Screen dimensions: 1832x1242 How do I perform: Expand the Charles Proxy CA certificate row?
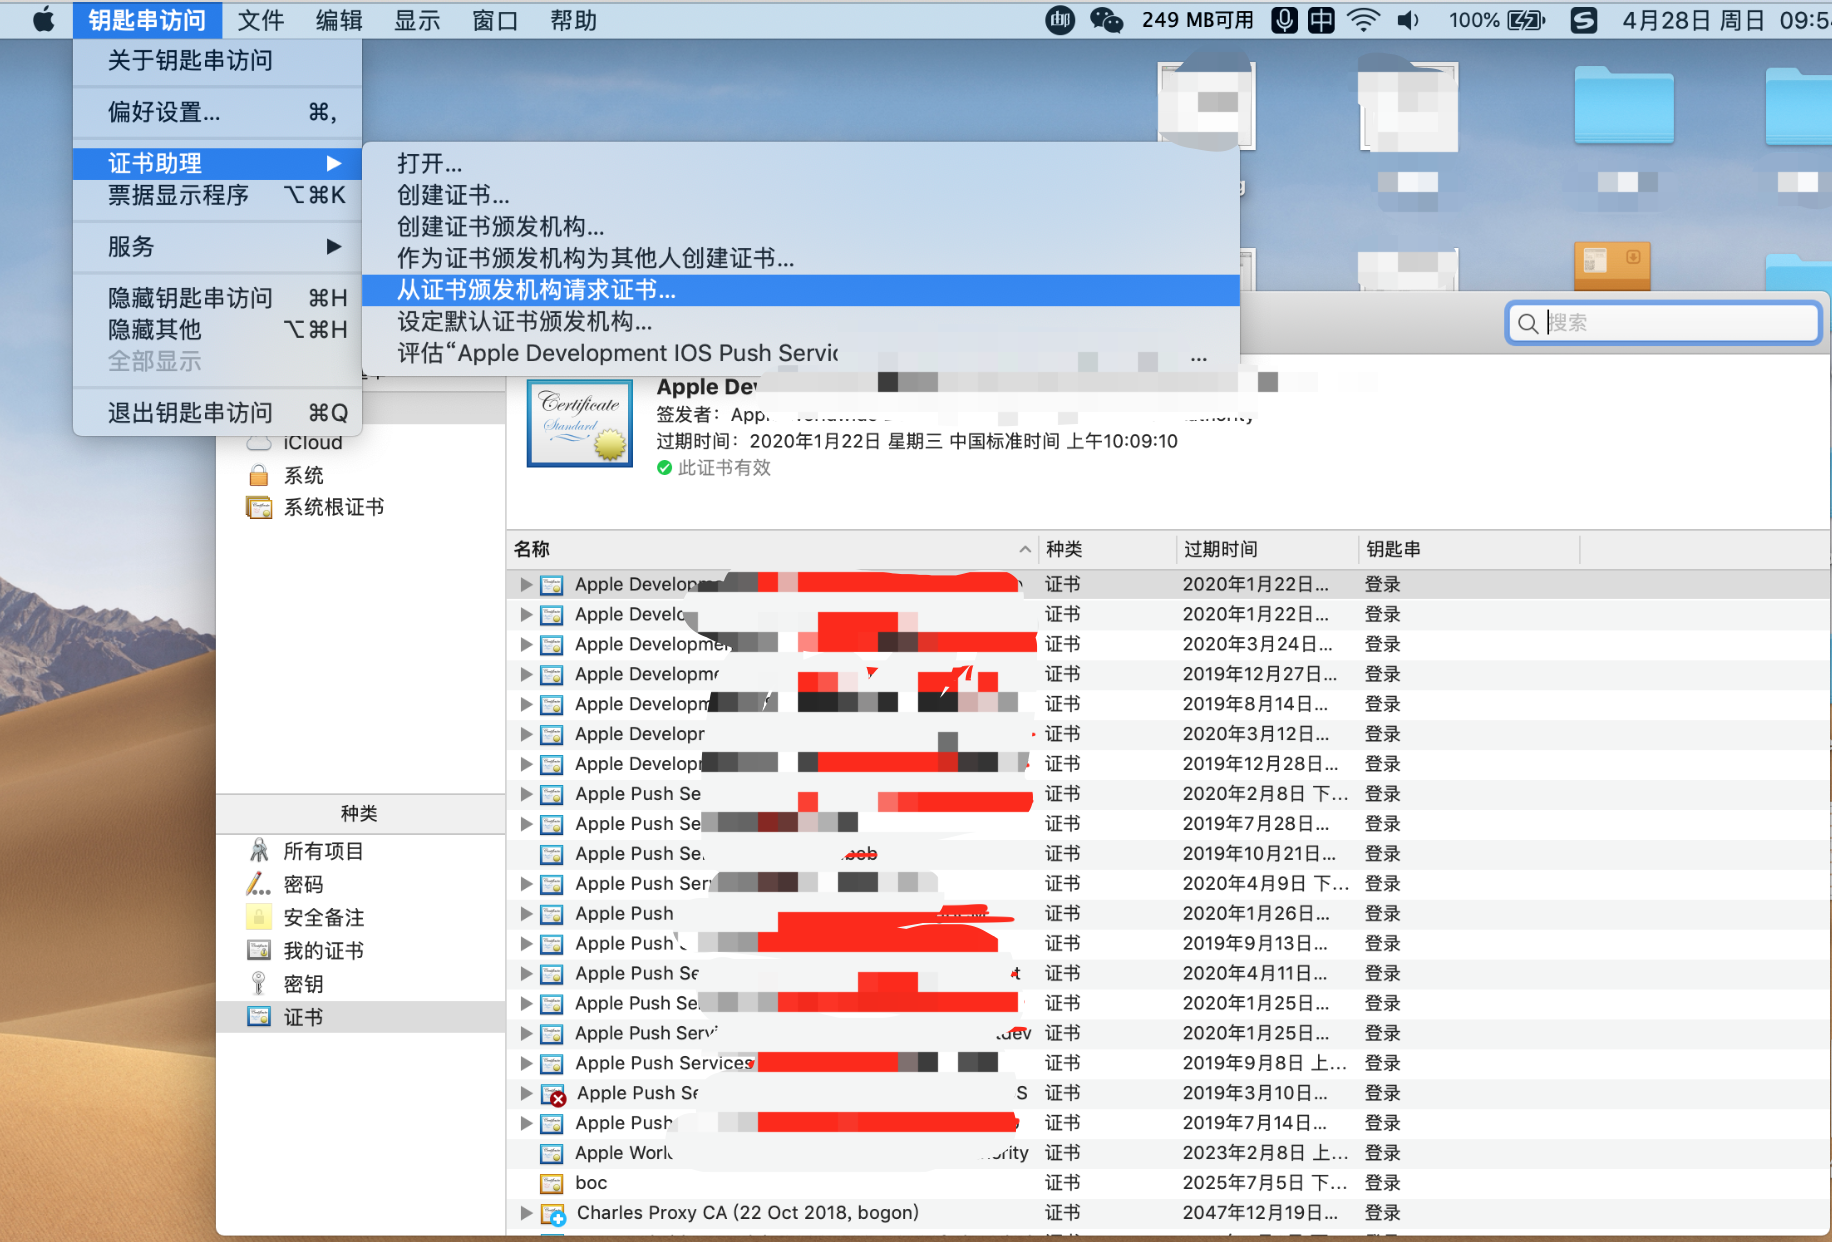526,1213
